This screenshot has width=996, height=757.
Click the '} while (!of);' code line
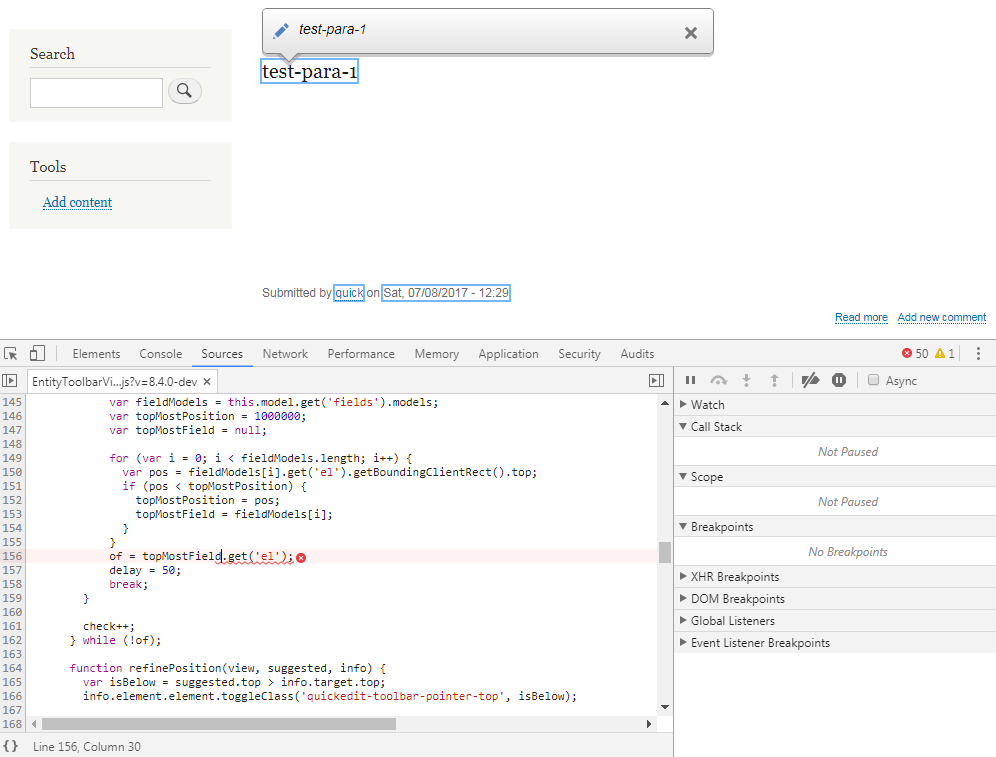point(116,640)
